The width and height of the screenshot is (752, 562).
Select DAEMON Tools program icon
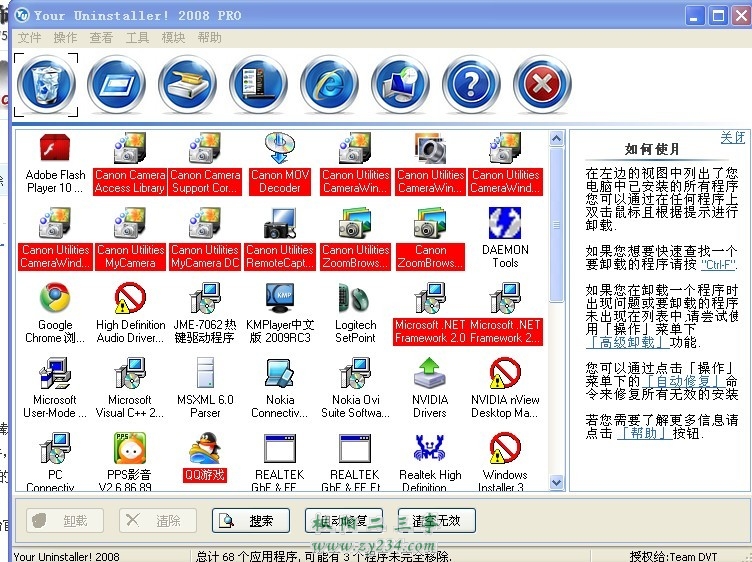505,238
